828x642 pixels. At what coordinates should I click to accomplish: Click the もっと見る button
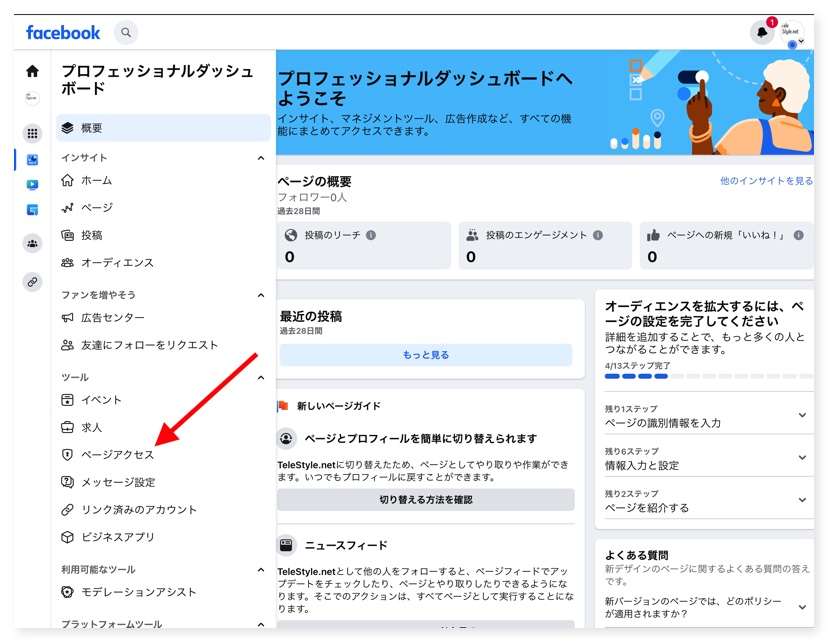point(426,355)
